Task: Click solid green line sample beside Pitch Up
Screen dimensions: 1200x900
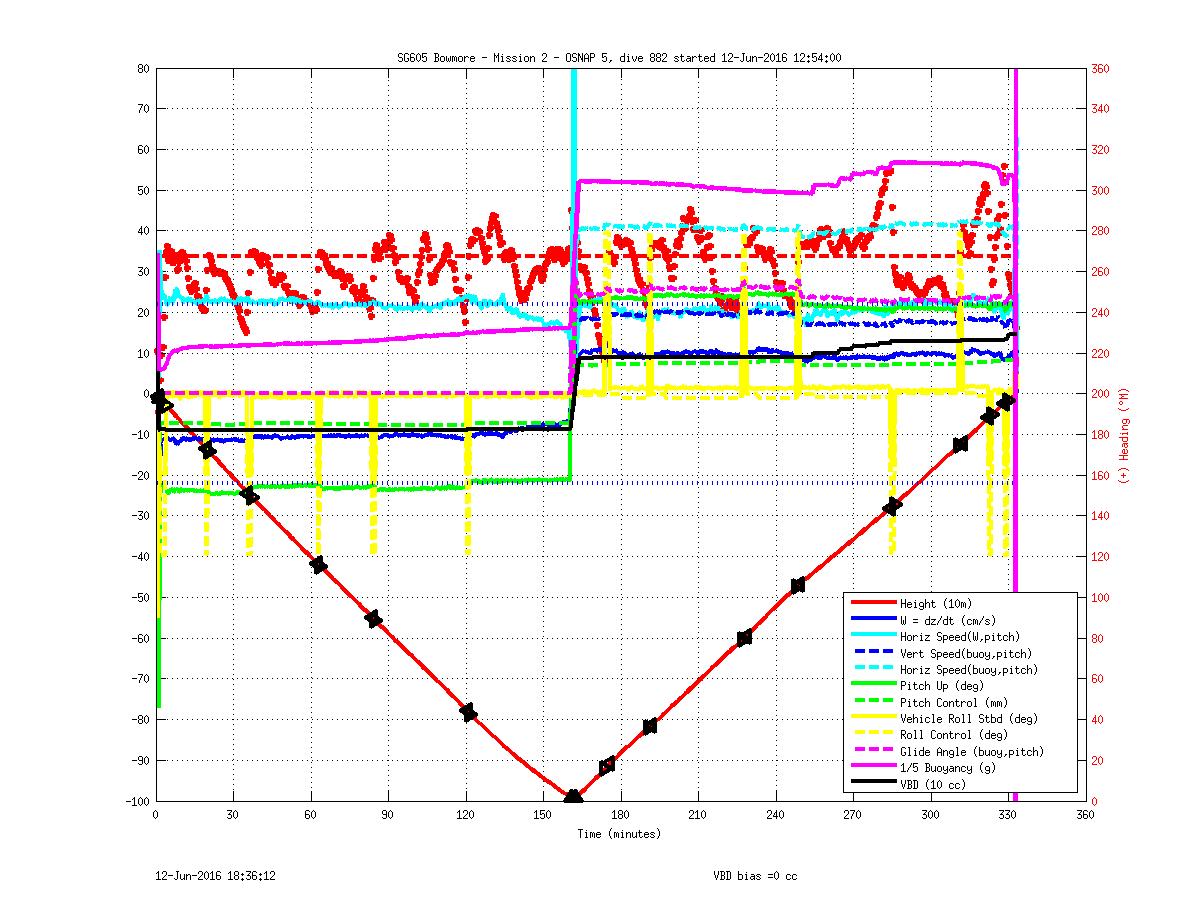Action: [872, 686]
